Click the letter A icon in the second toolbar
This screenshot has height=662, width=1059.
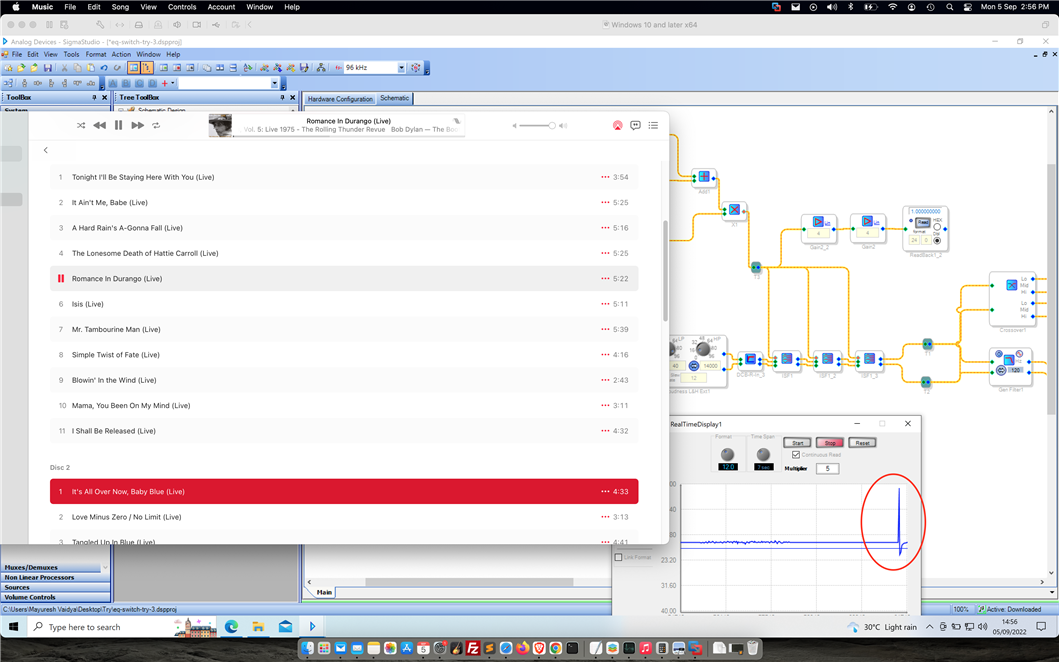tap(112, 83)
